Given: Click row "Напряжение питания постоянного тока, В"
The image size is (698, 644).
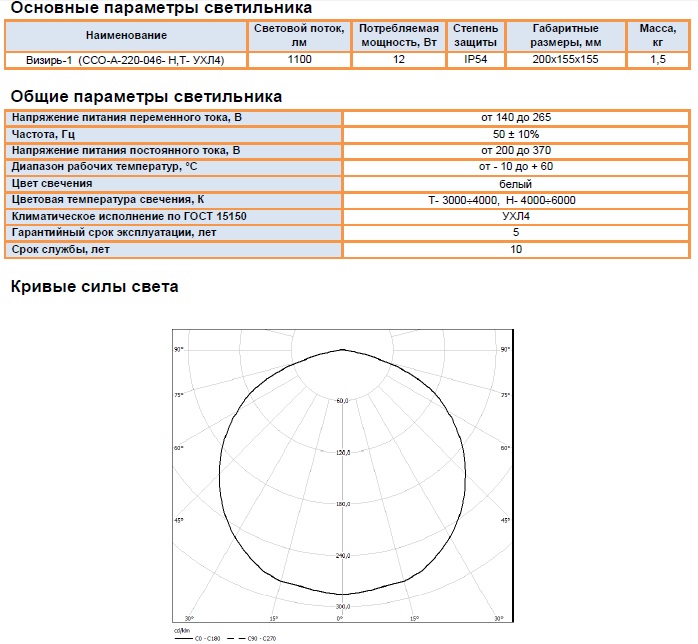Looking at the screenshot, I should 174,151.
